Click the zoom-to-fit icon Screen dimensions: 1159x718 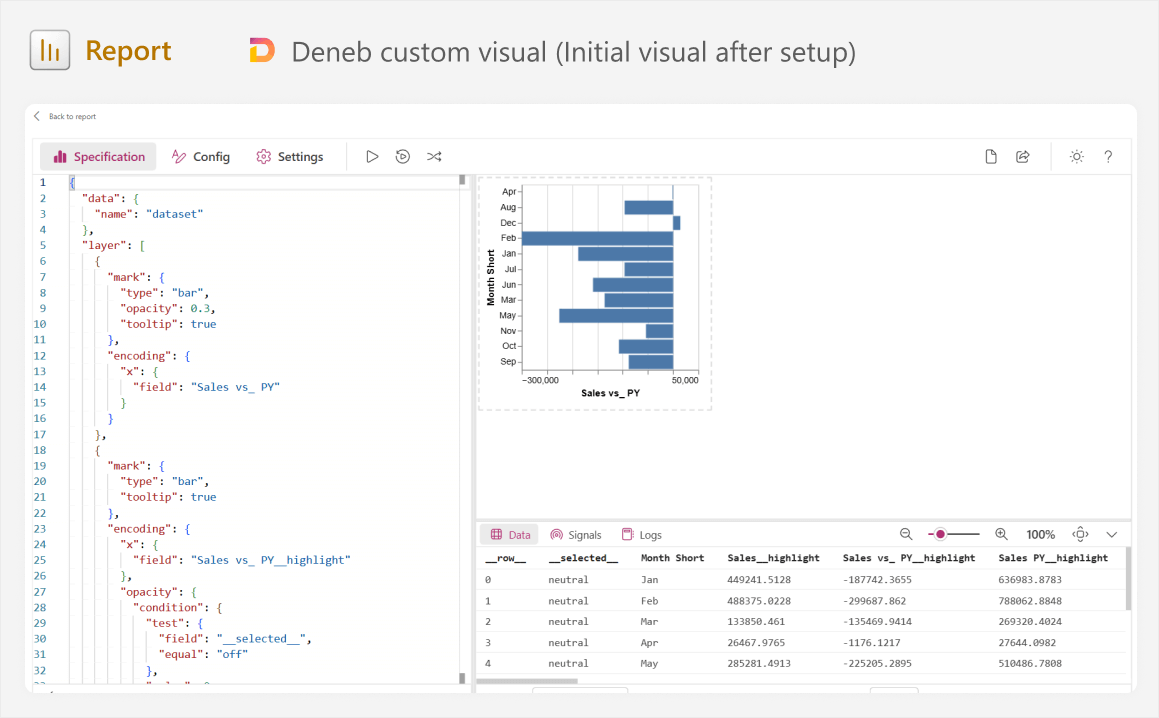coord(1081,534)
